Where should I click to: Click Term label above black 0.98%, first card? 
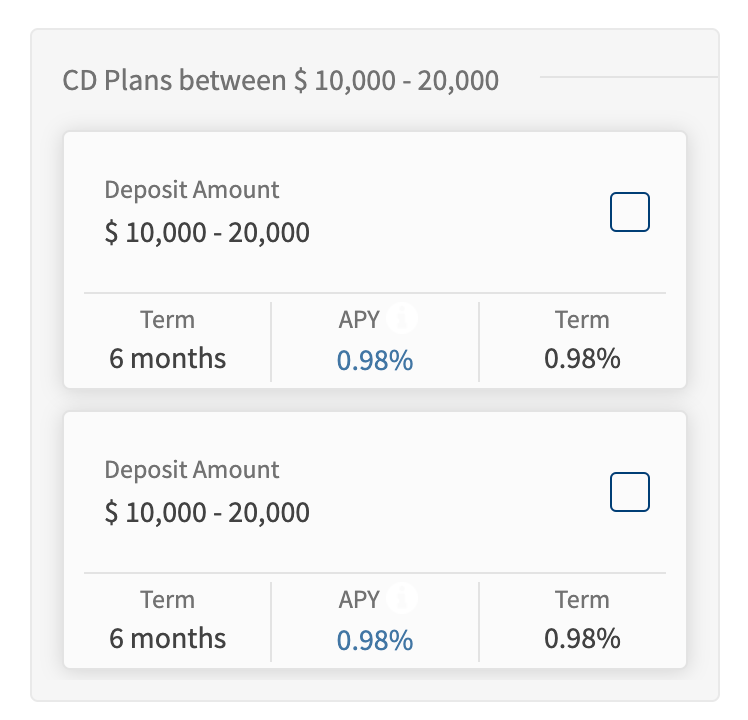pyautogui.click(x=582, y=319)
